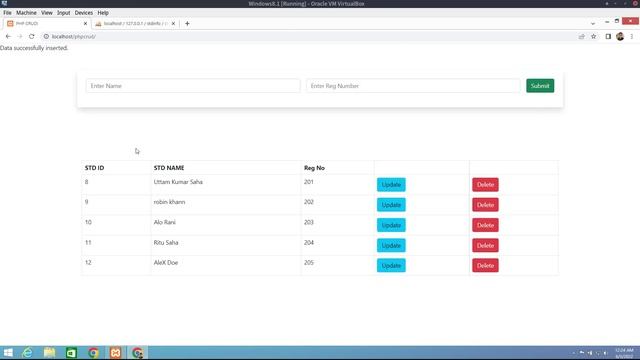Close the PHP CRUD tab
Viewport: 640px width, 360px height.
pos(85,24)
